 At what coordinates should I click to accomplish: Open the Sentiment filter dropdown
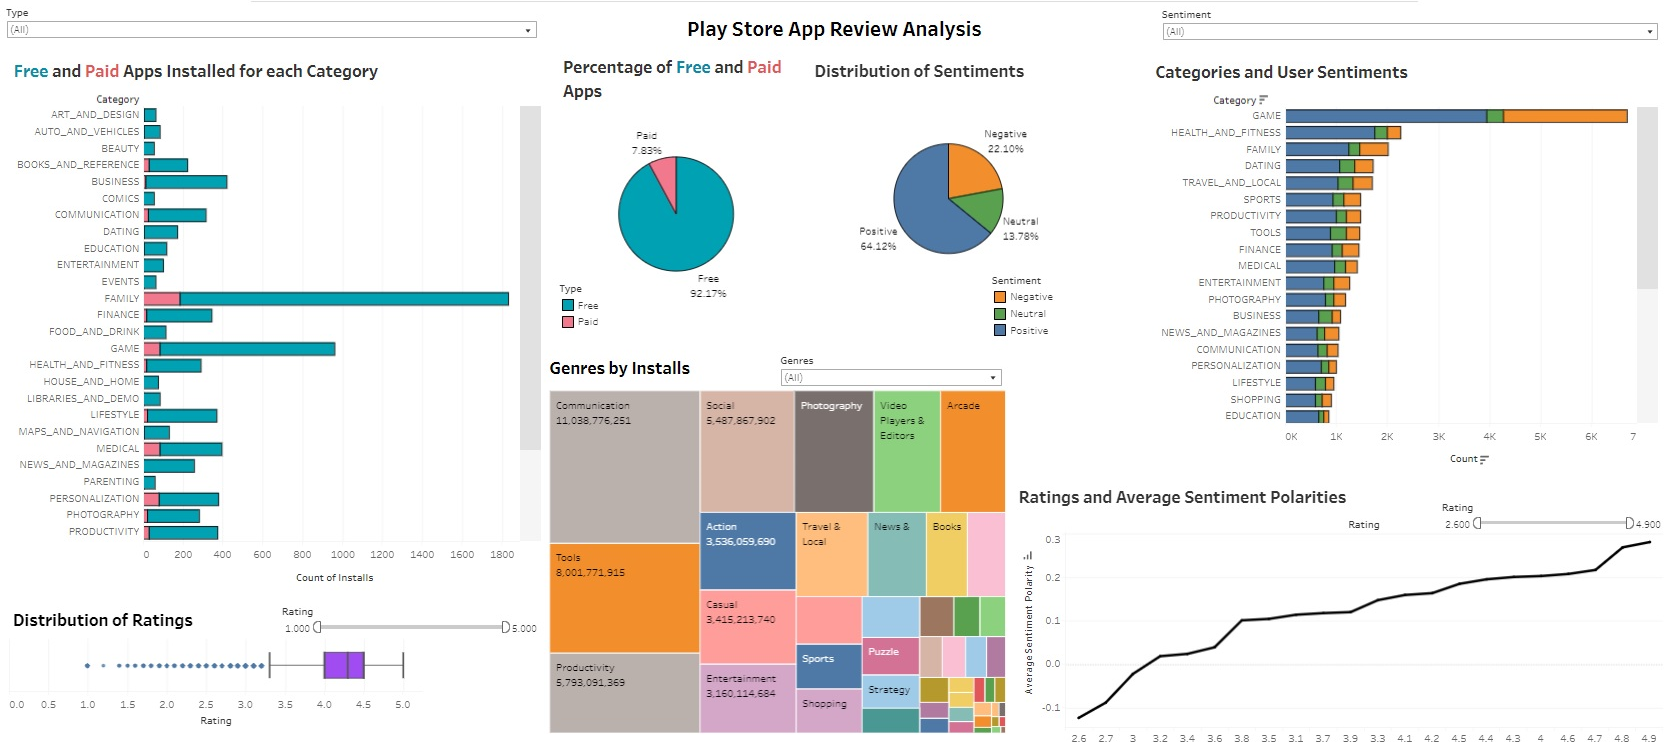1650,32
